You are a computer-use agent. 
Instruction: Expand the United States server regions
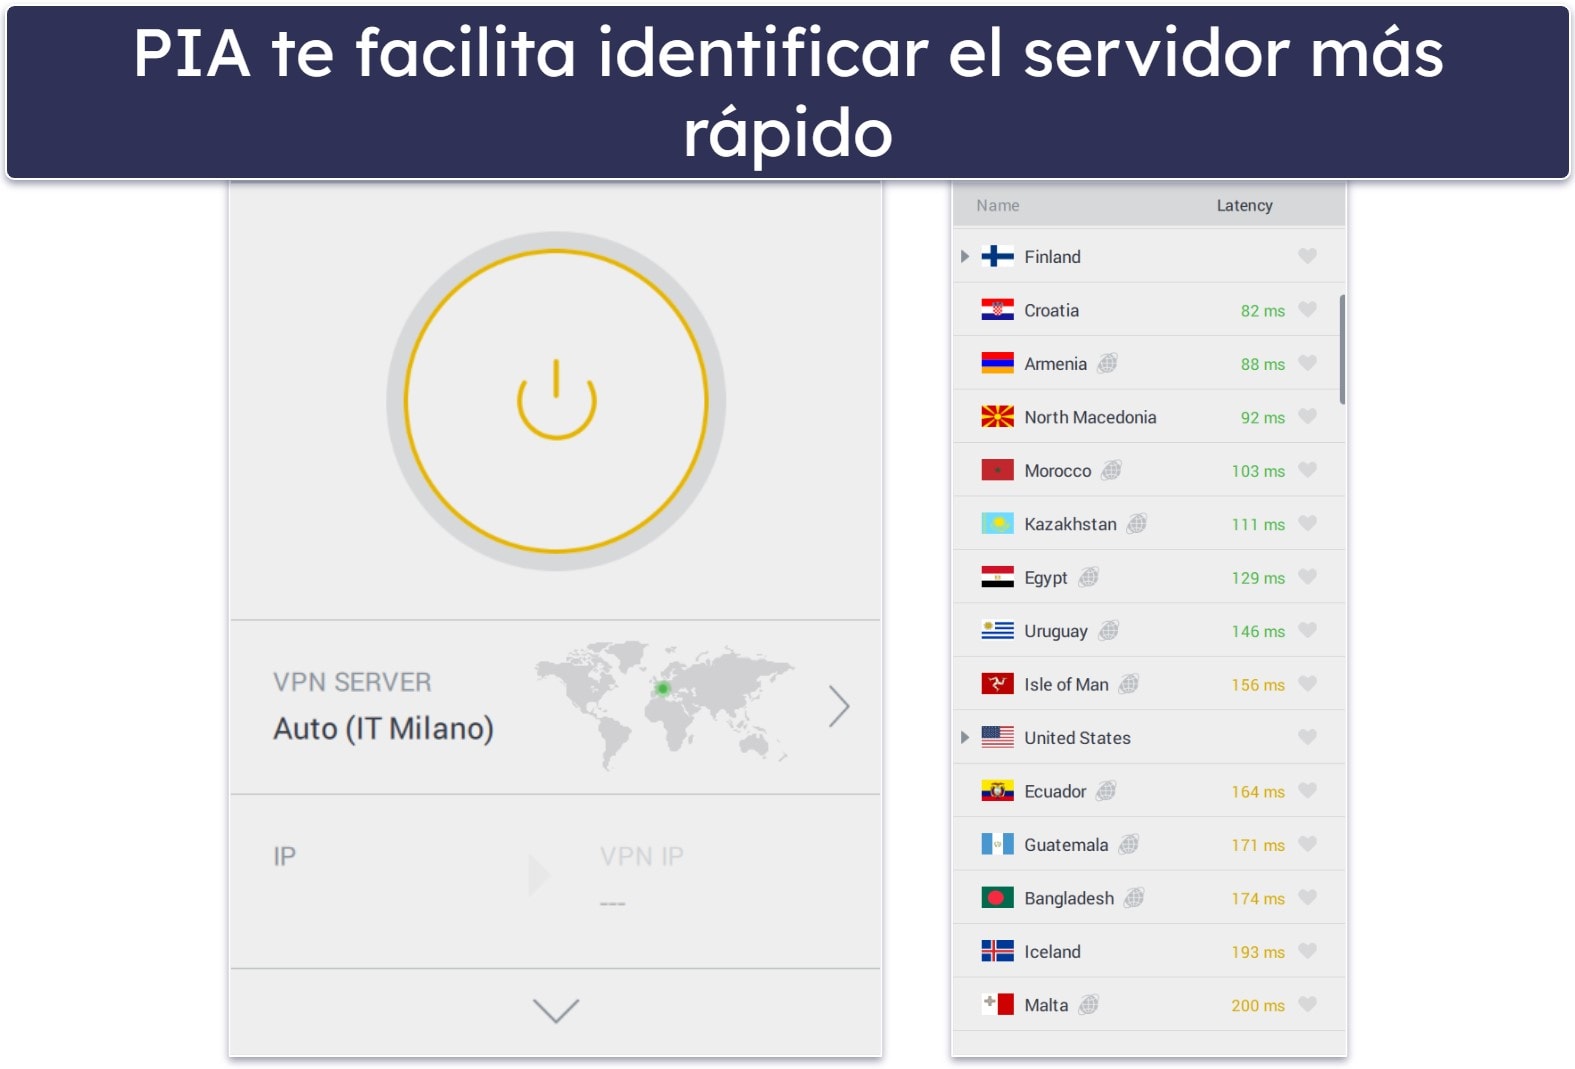point(965,738)
